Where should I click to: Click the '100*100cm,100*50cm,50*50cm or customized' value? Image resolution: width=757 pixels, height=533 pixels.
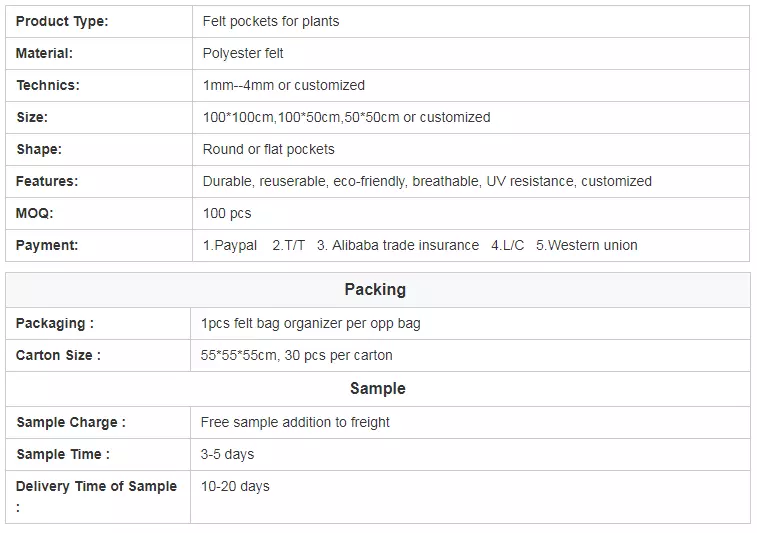point(346,117)
